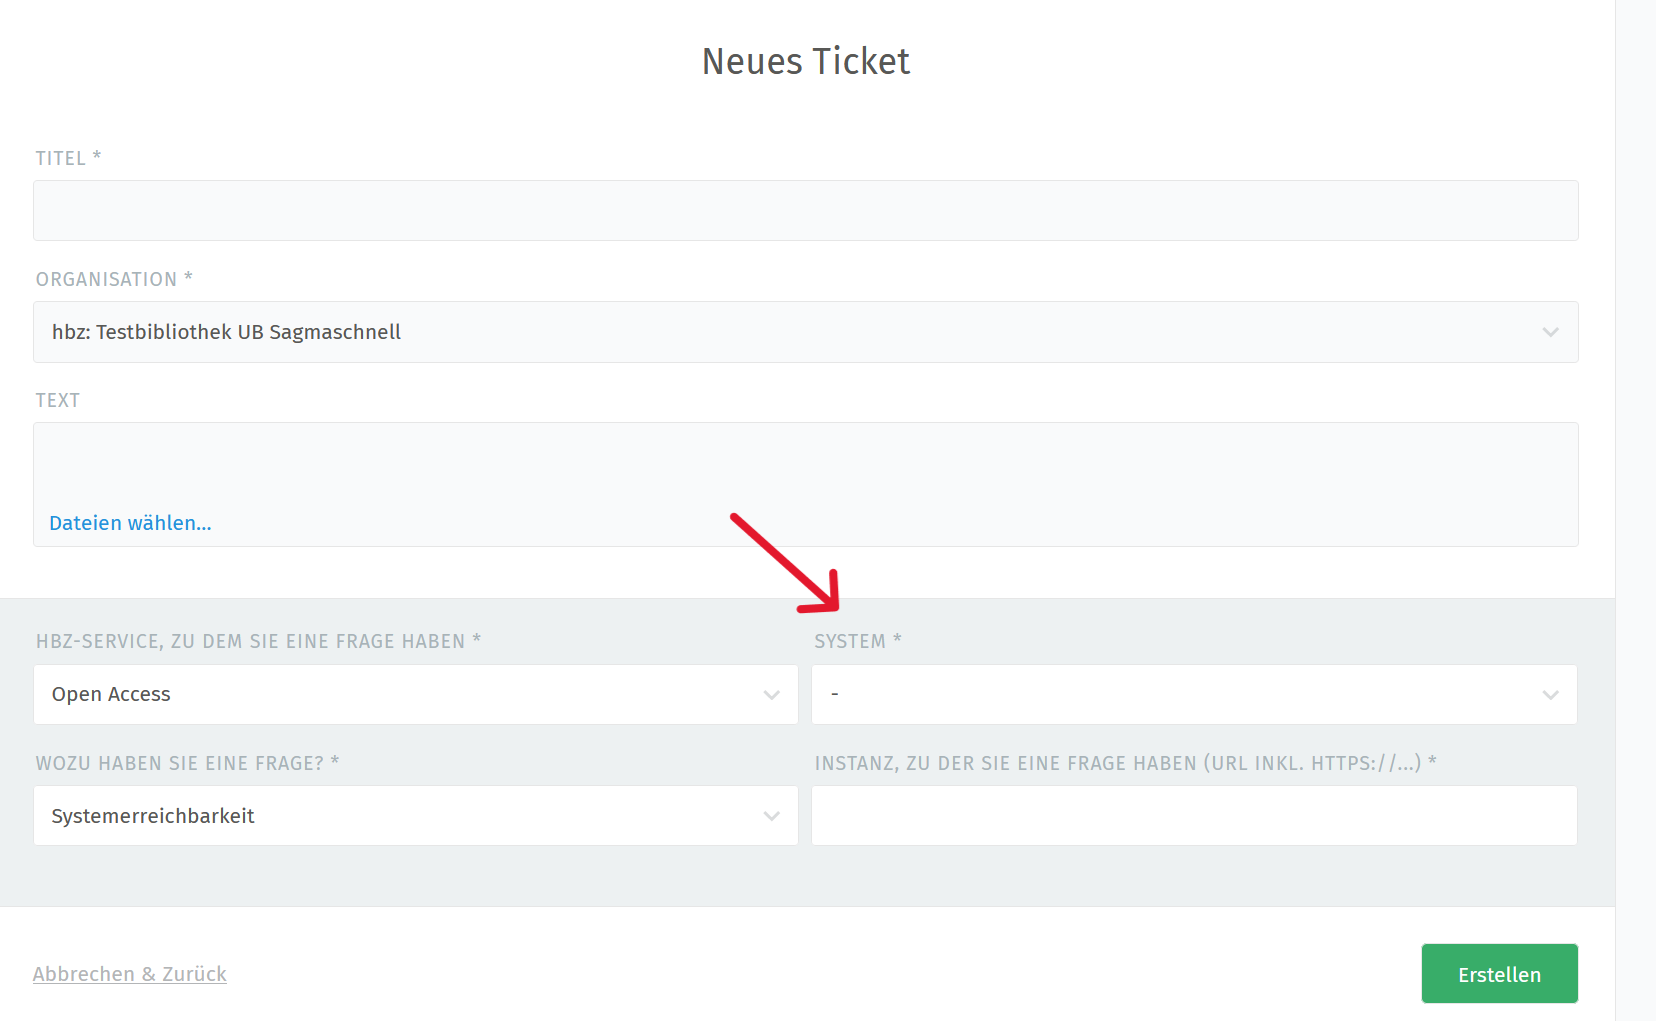Click the chevron arrow in the System field
This screenshot has width=1656, height=1021.
coord(1550,695)
